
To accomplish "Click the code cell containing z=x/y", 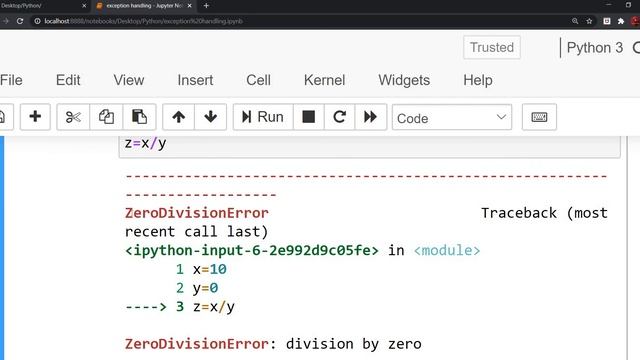I will 369,147.
